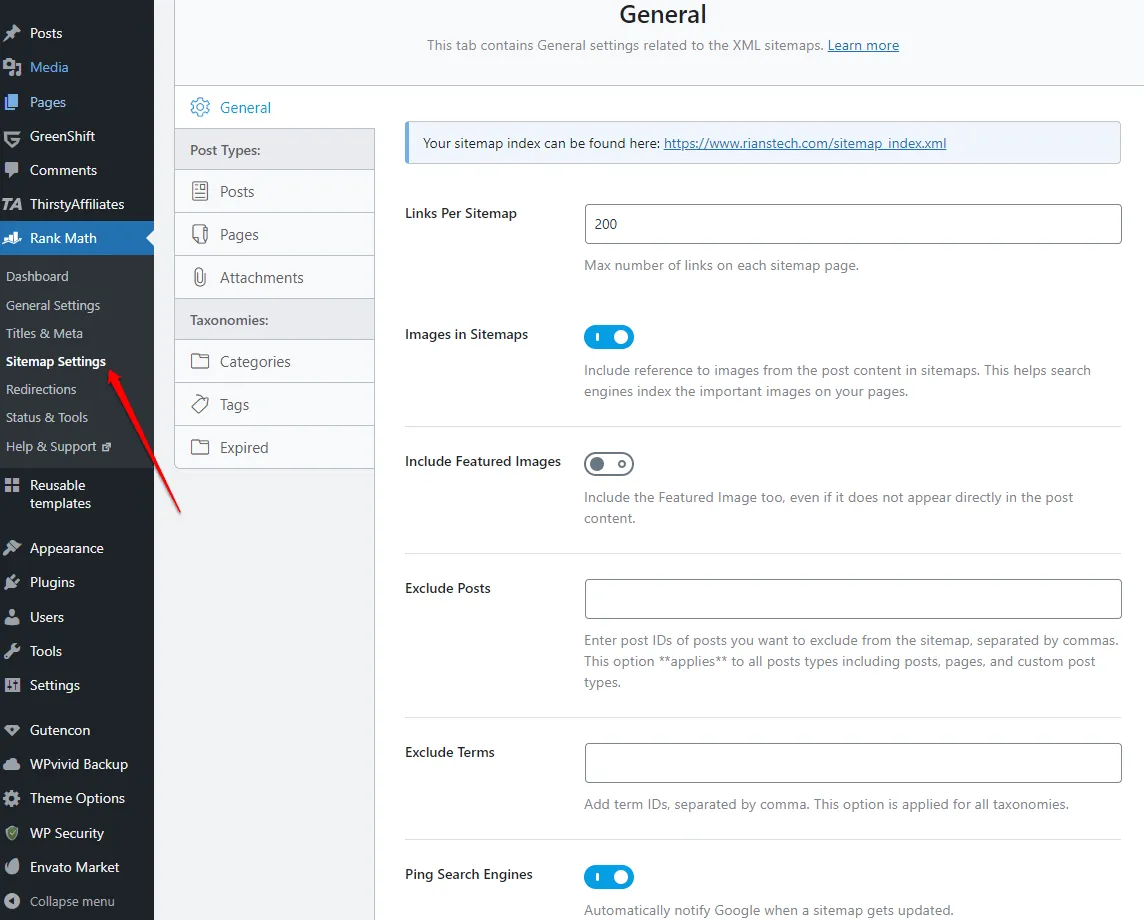Screen dimensions: 1144x920
Task: Disable Images in Sitemaps
Action: tap(609, 337)
